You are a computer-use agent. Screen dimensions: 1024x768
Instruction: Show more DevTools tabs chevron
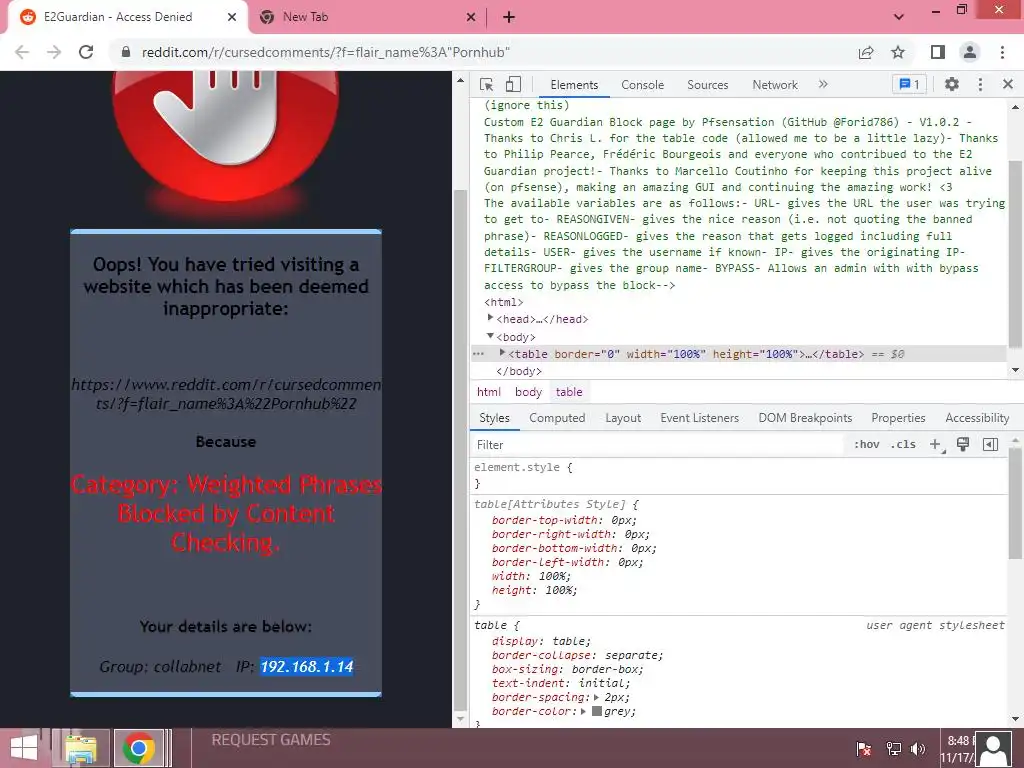point(823,84)
